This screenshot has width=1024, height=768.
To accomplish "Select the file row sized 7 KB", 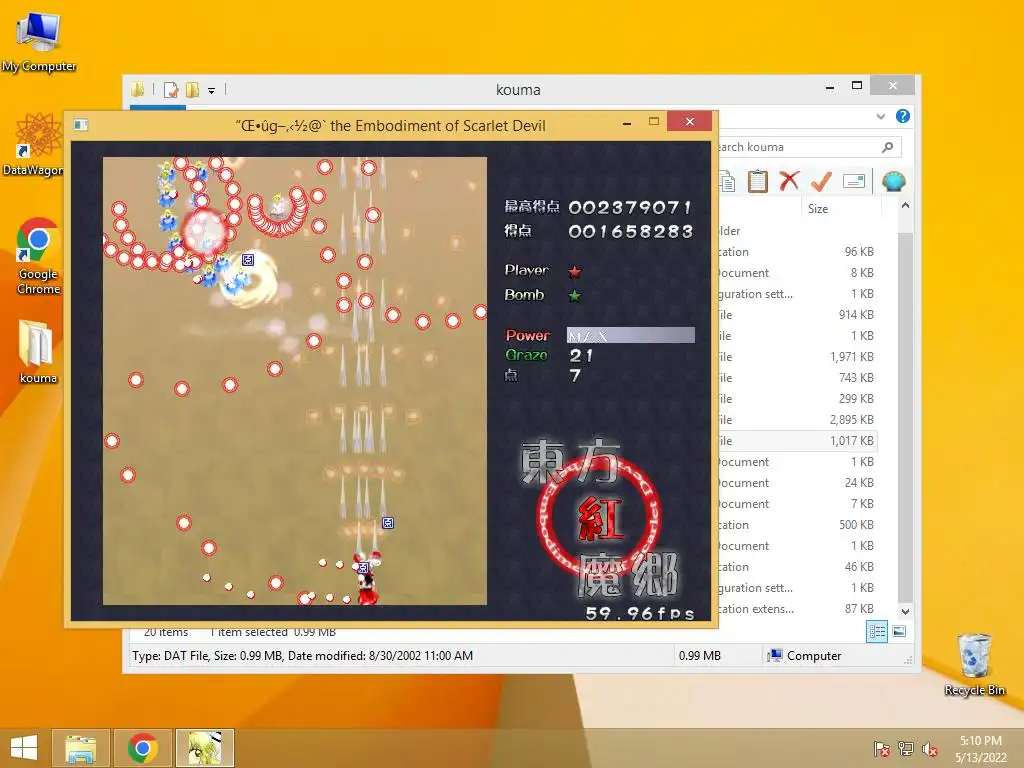I will [797, 504].
